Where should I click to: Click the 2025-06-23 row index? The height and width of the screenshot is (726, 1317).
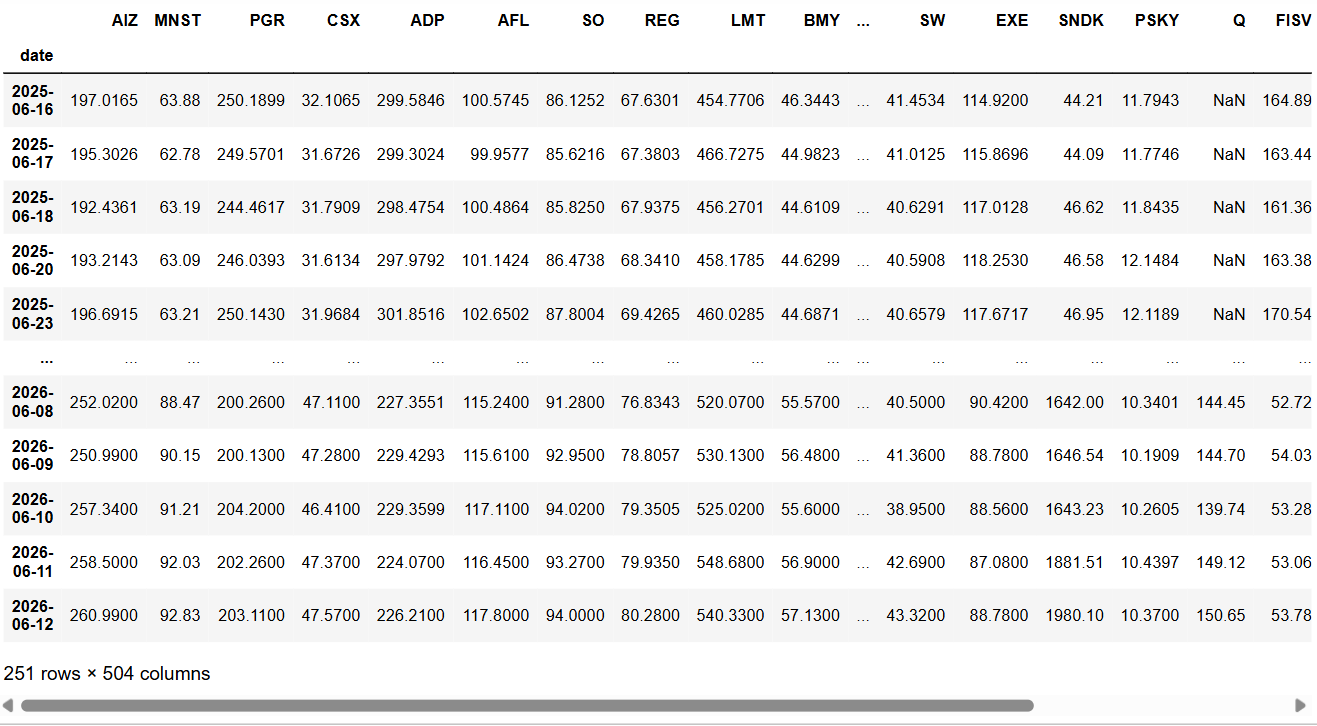tap(33, 314)
